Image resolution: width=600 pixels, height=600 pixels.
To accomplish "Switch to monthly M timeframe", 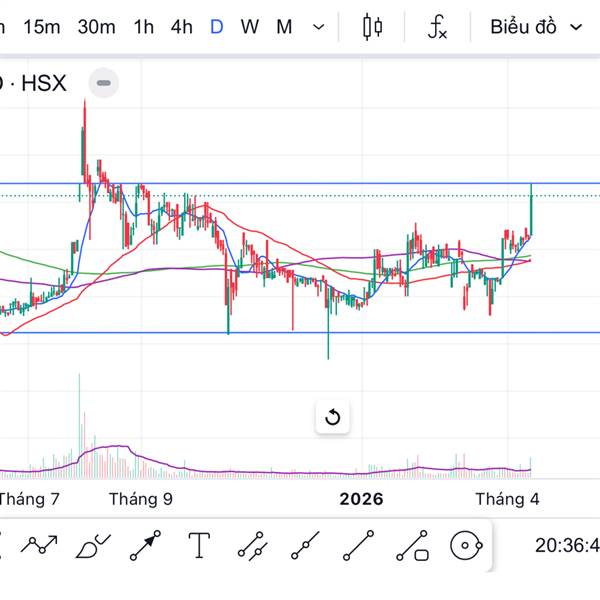I will point(284,27).
